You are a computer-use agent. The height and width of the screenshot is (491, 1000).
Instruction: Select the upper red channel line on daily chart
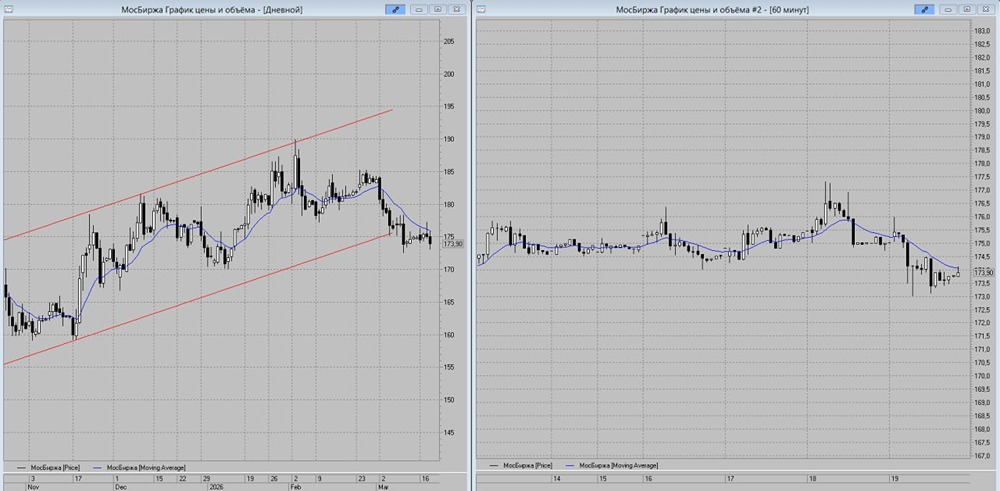[x=198, y=175]
